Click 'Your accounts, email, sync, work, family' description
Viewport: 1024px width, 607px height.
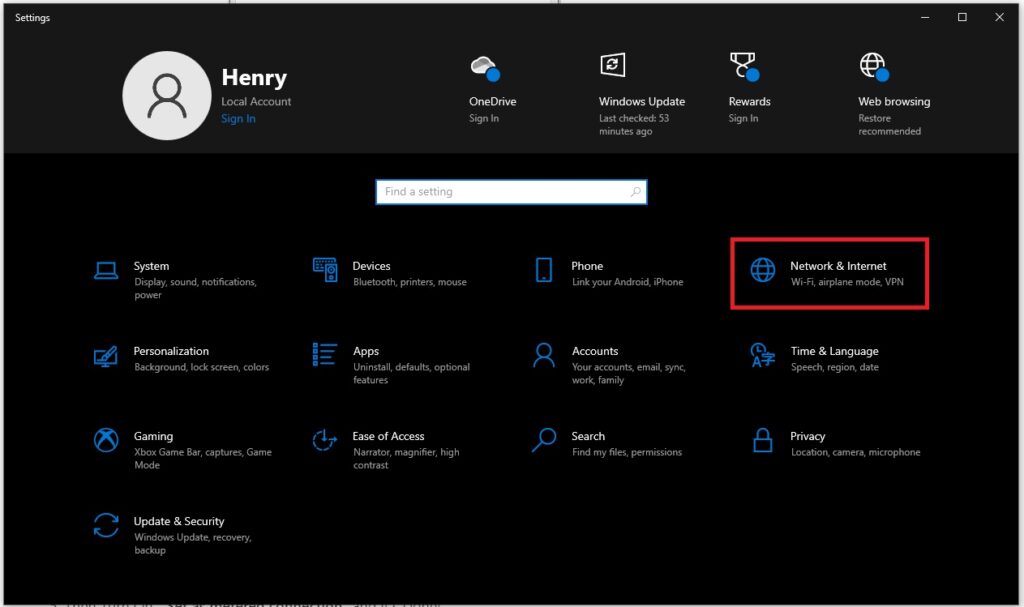629,373
